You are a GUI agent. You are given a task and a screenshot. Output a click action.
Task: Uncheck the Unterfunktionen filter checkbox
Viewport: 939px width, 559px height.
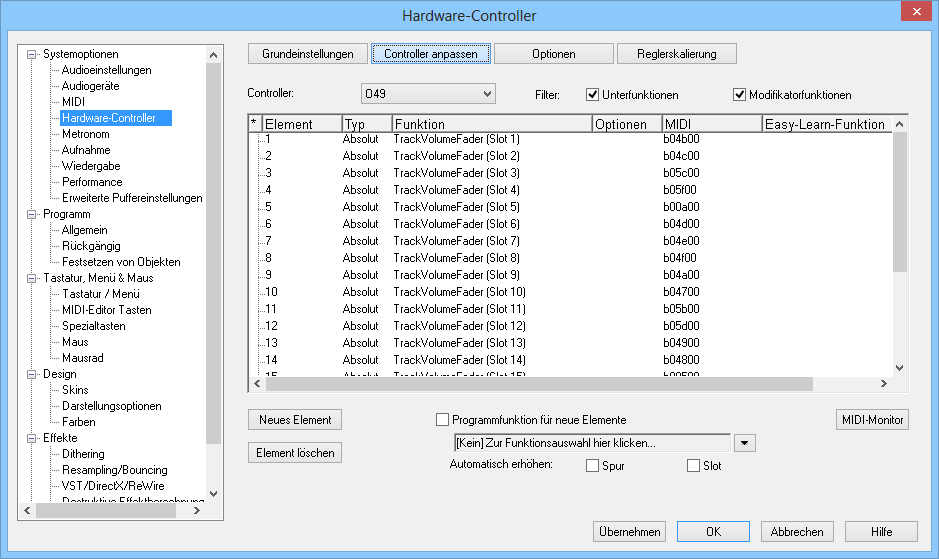tap(593, 95)
